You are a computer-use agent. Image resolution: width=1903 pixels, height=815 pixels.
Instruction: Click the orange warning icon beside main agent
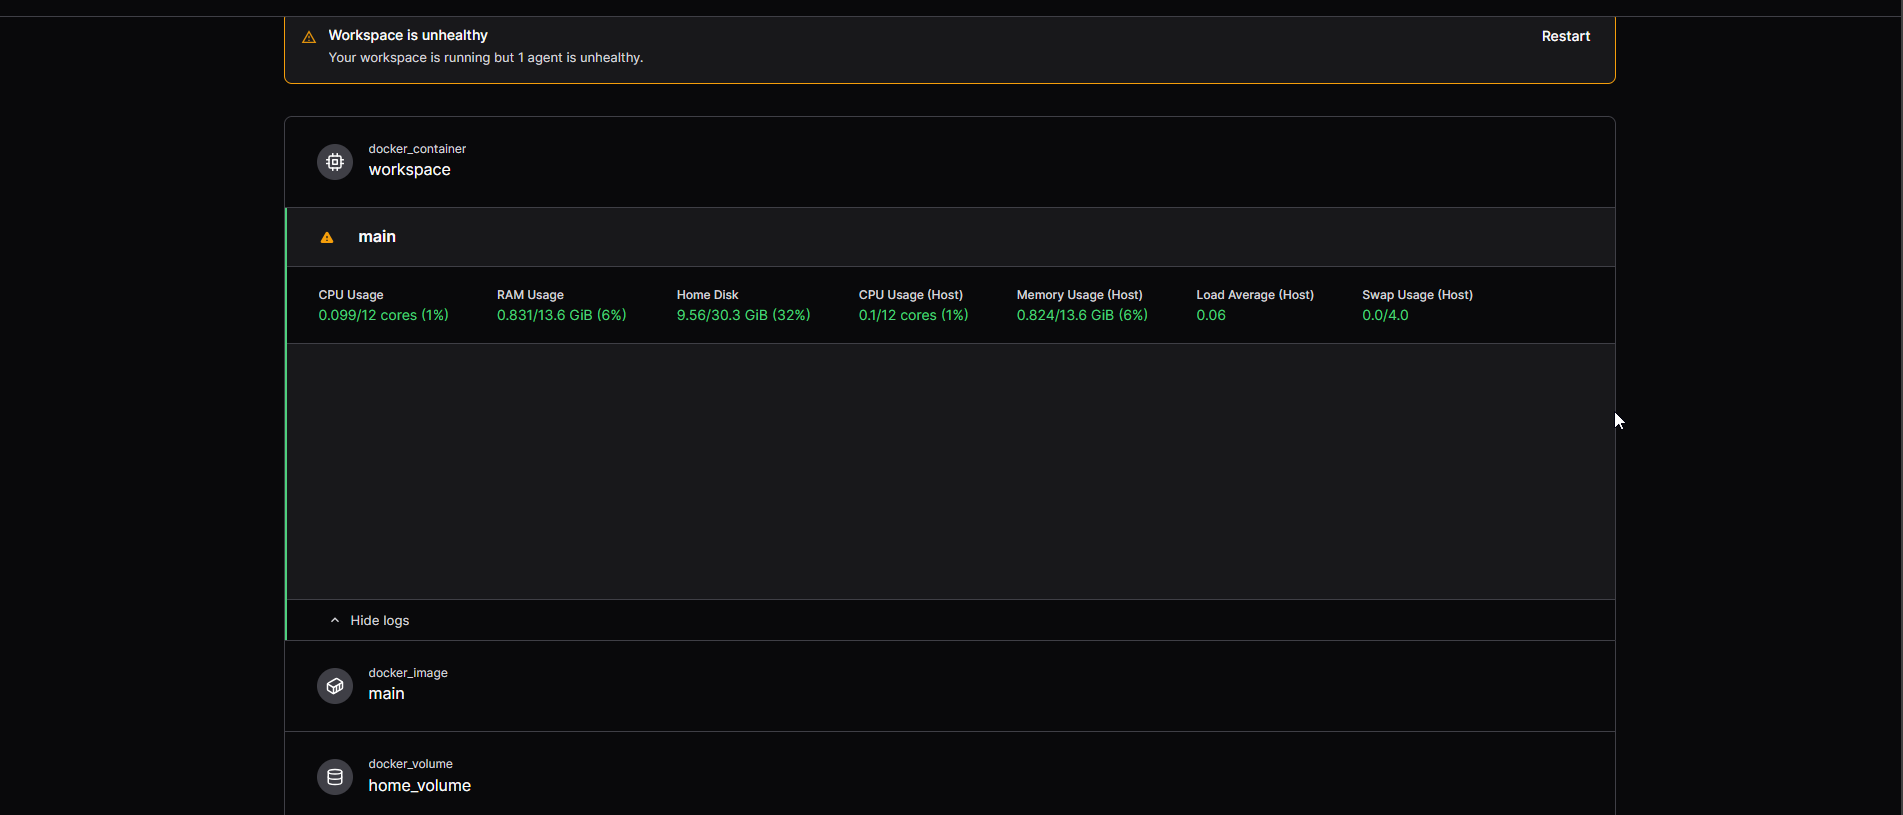click(x=327, y=237)
